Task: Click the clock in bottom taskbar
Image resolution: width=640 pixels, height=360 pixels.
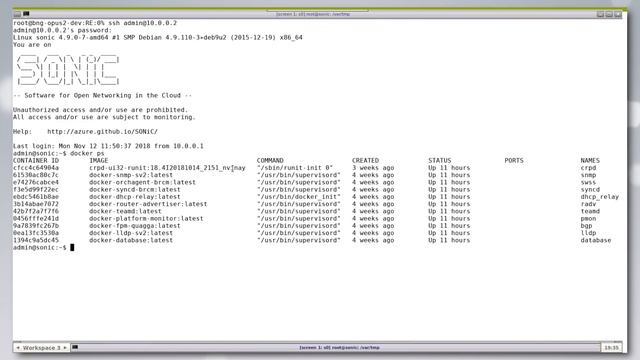Action: coord(611,348)
